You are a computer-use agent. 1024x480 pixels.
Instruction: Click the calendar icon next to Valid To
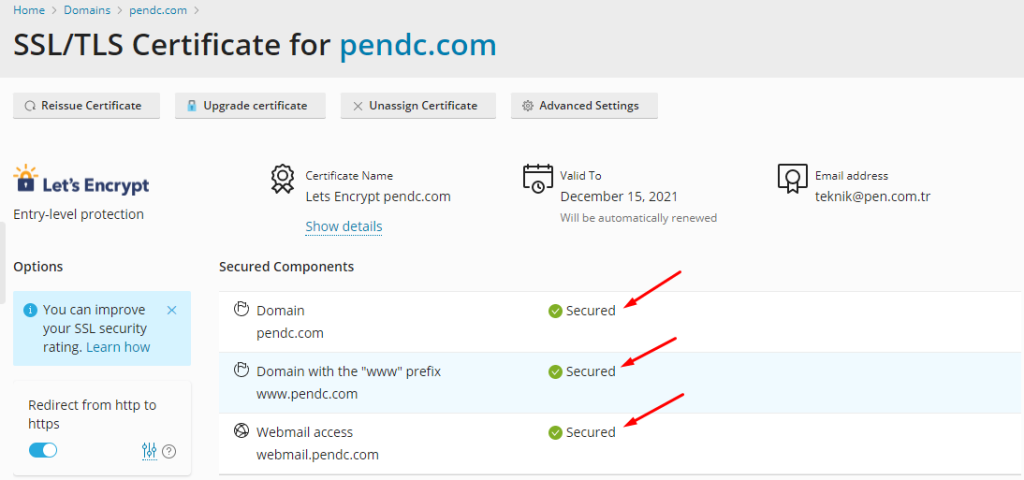point(537,178)
